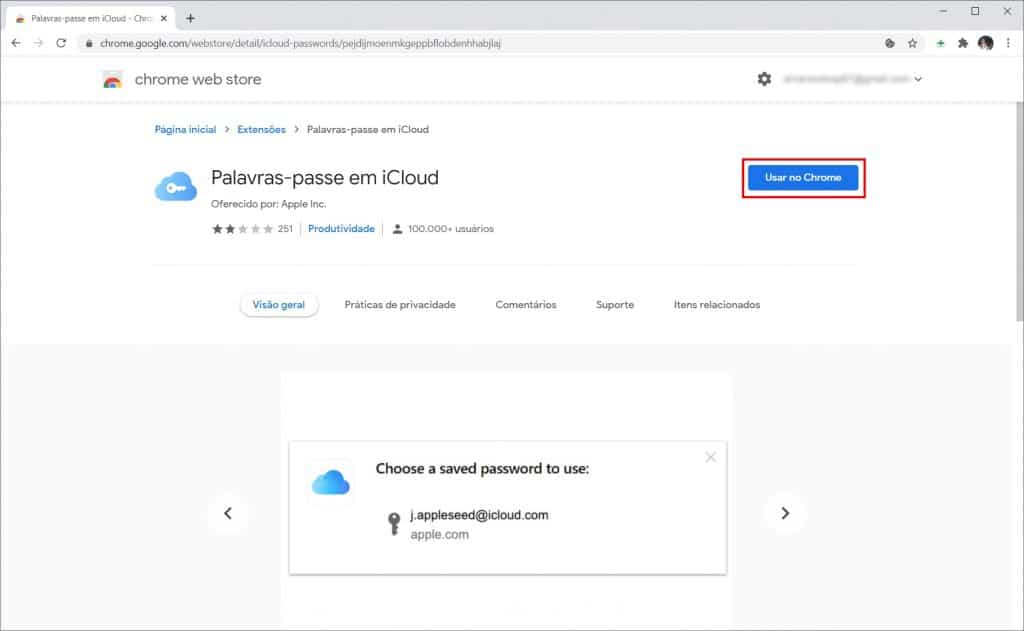Minimize the Chrome window
1024x631 pixels.
coord(943,11)
